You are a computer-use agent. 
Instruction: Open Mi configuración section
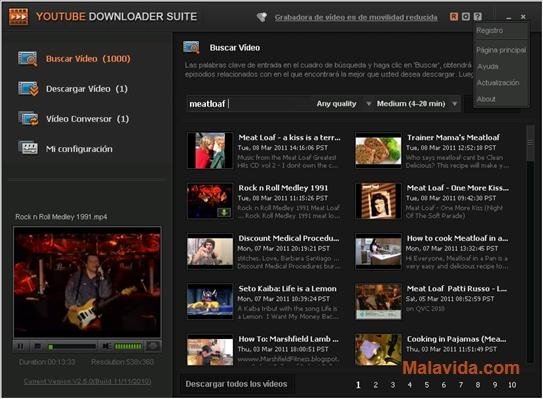(79, 149)
